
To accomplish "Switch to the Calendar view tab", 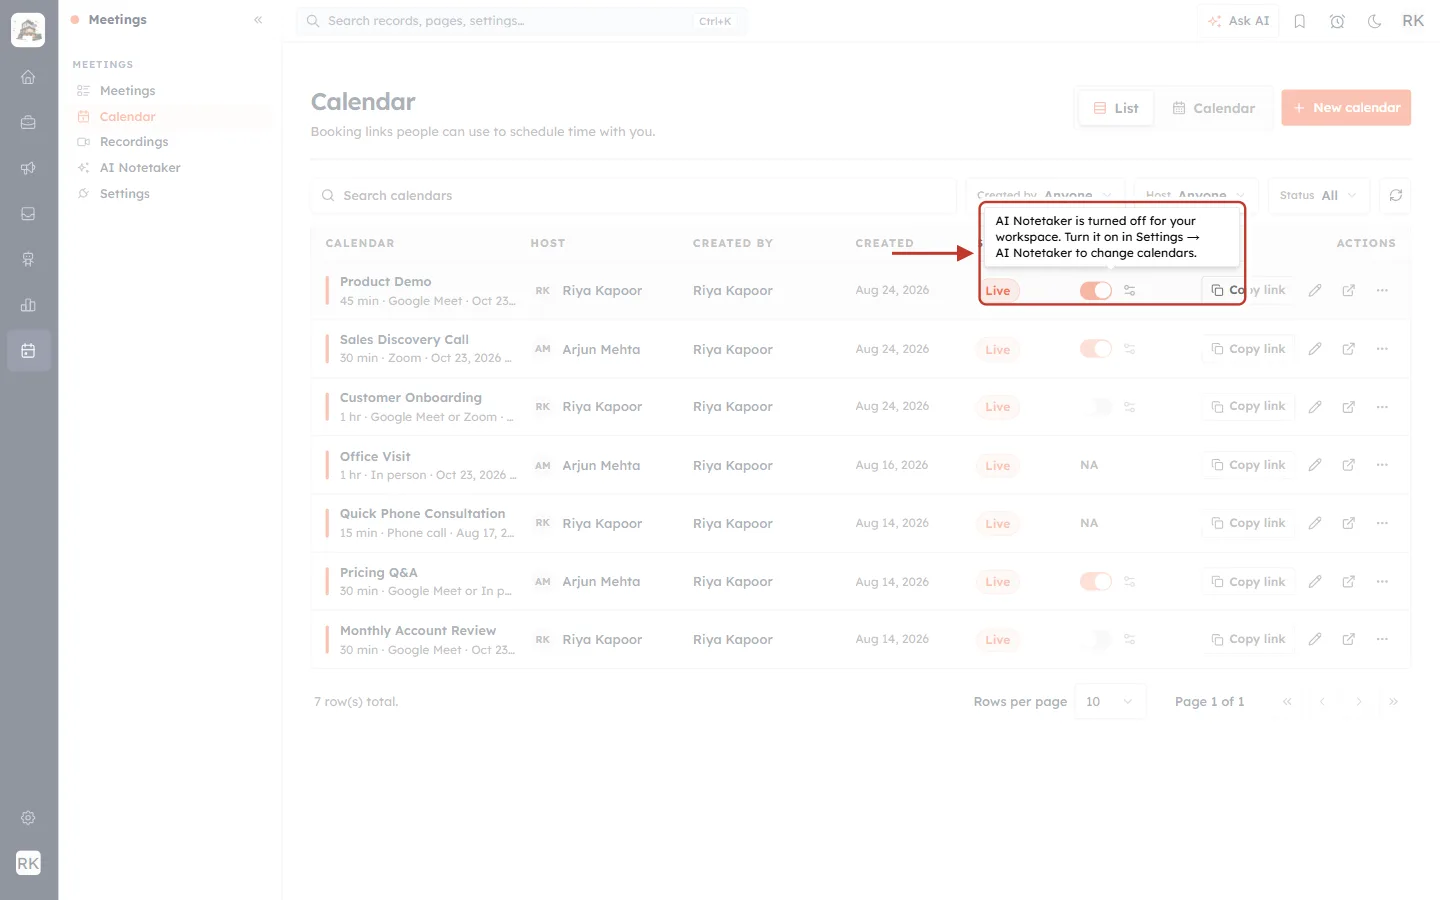I will tap(1214, 108).
